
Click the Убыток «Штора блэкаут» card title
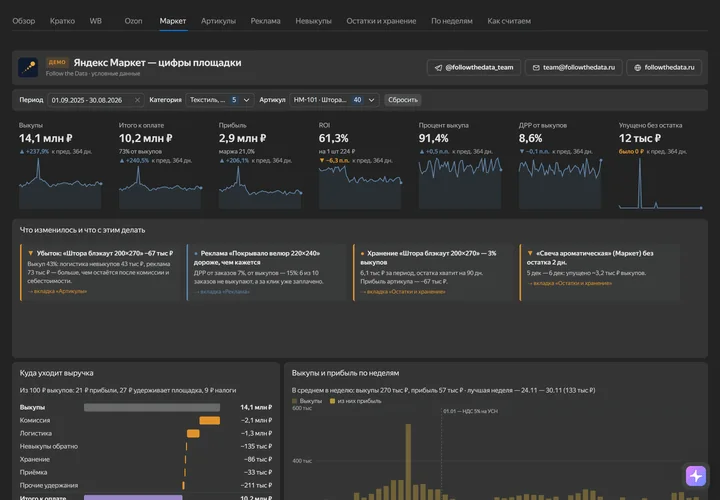coord(105,253)
